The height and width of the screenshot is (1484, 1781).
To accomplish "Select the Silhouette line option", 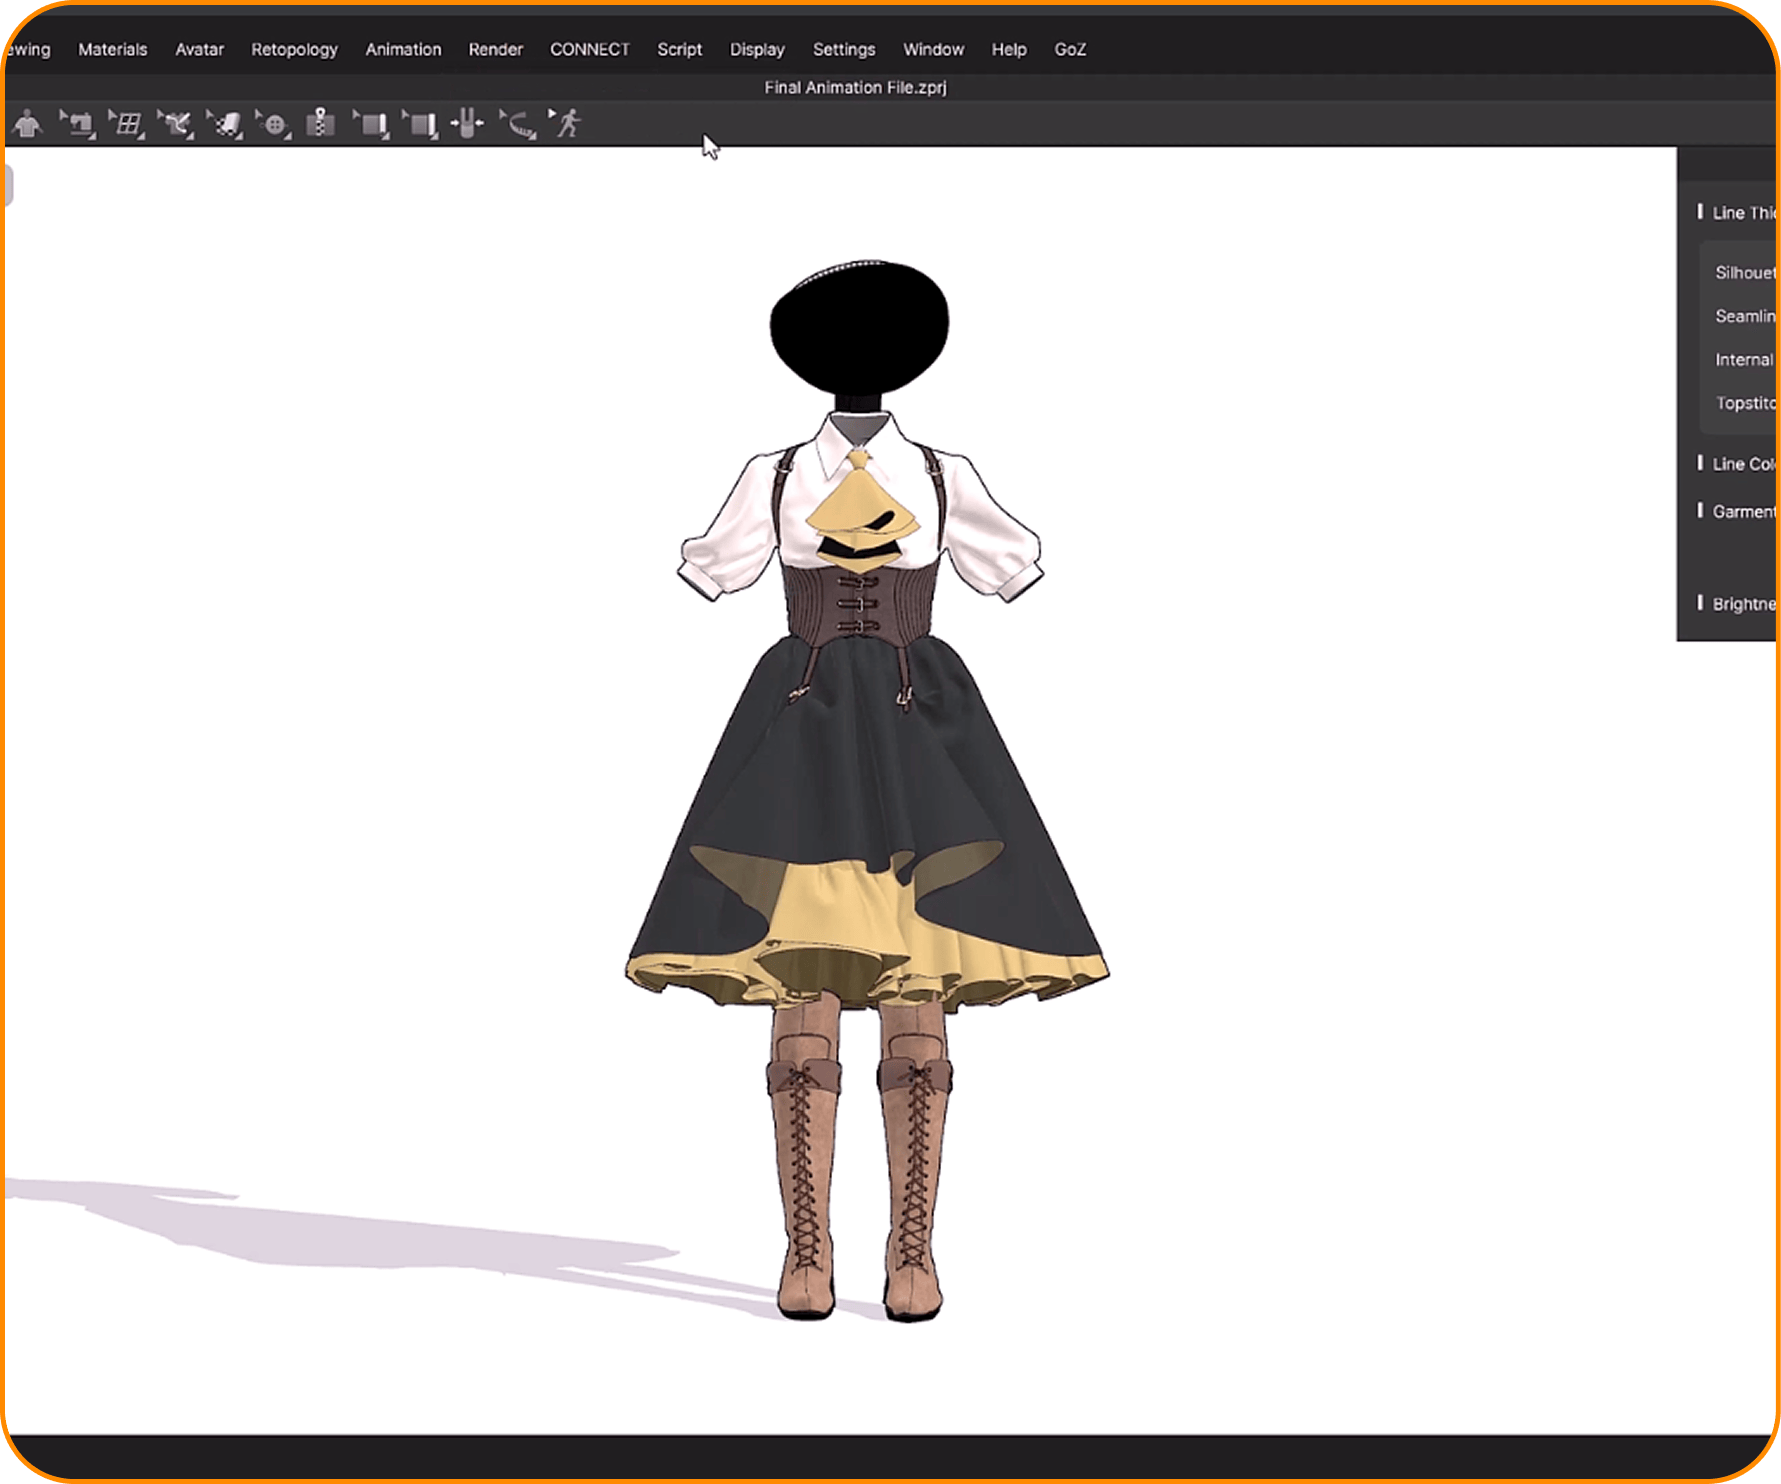I will point(1744,272).
